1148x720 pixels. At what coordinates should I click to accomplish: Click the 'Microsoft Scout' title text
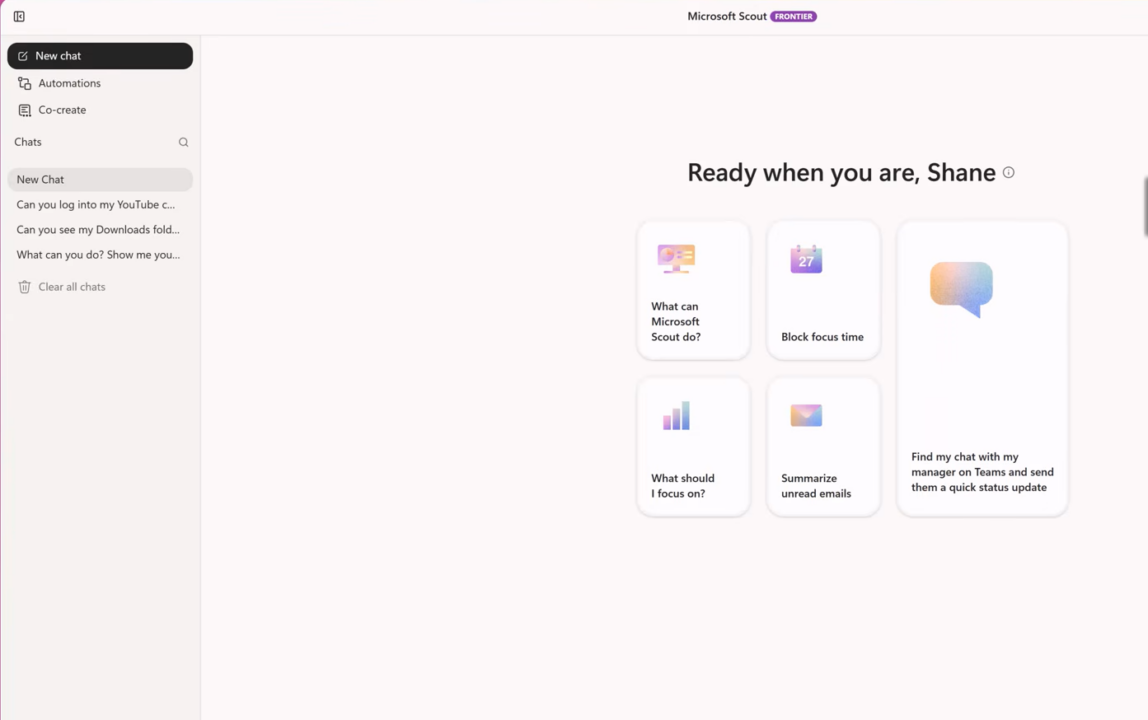(x=726, y=16)
